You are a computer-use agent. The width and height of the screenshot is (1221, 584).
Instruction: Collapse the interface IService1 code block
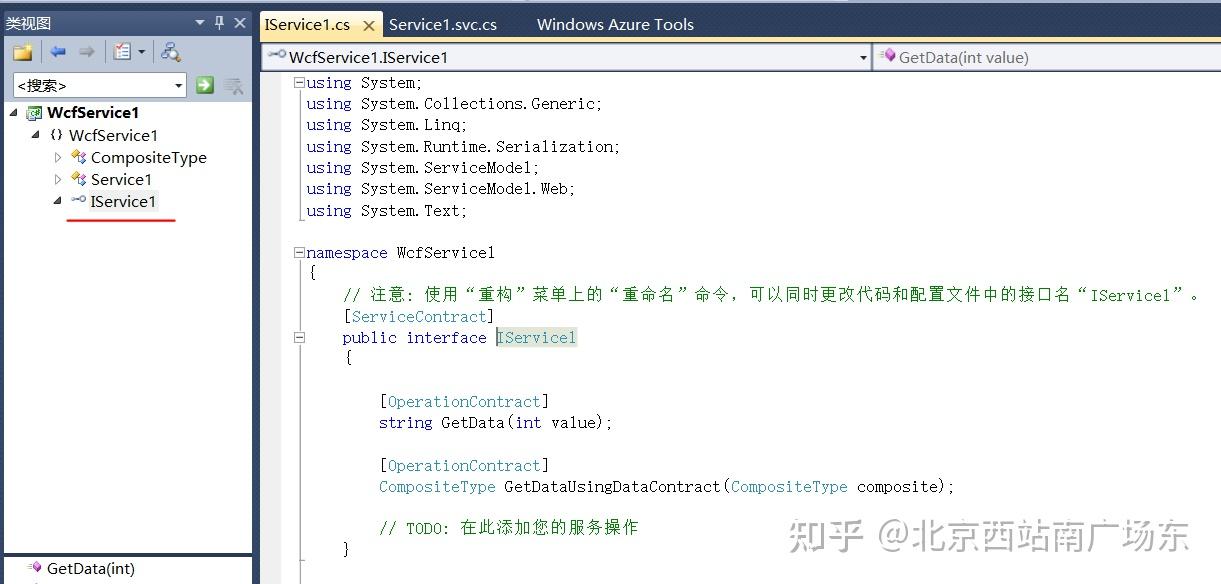tap(299, 338)
